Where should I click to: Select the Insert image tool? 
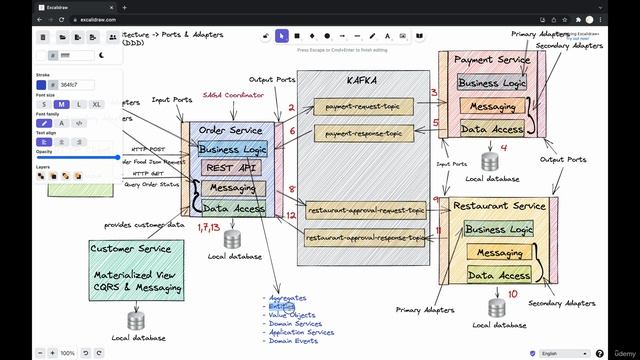402,36
